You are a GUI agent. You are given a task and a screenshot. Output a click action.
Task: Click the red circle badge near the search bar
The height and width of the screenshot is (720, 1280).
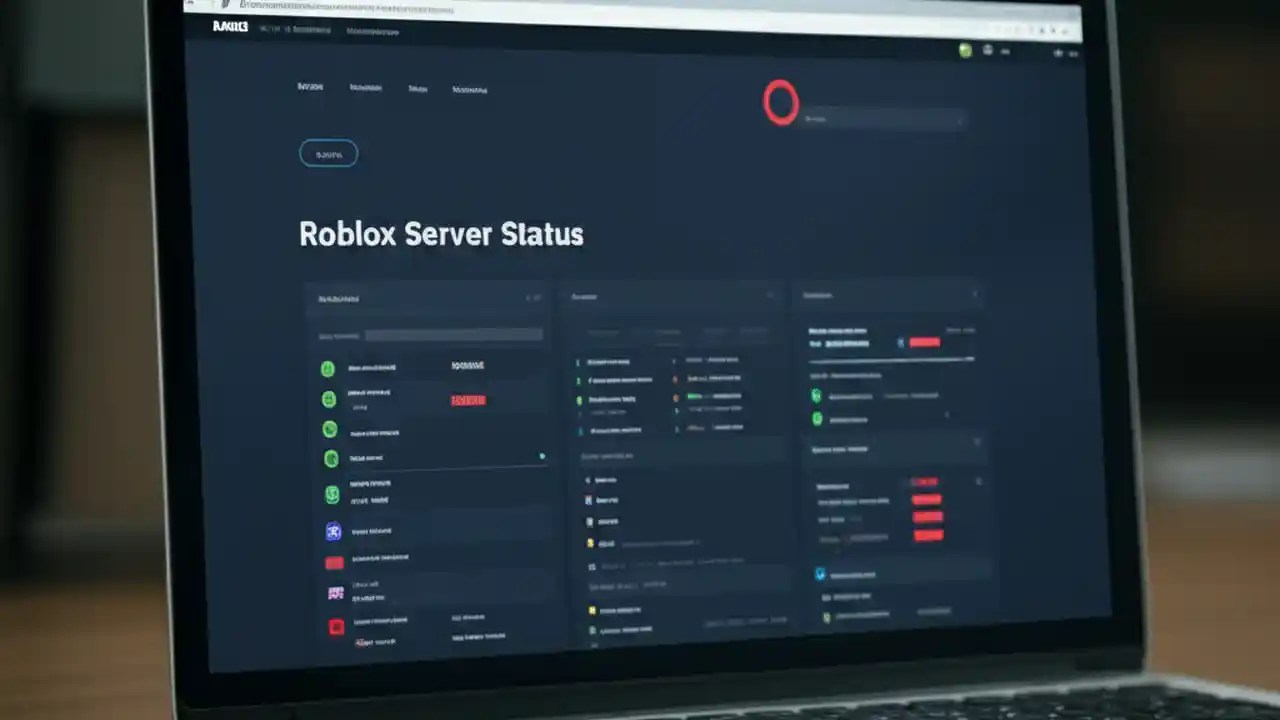pyautogui.click(x=781, y=101)
